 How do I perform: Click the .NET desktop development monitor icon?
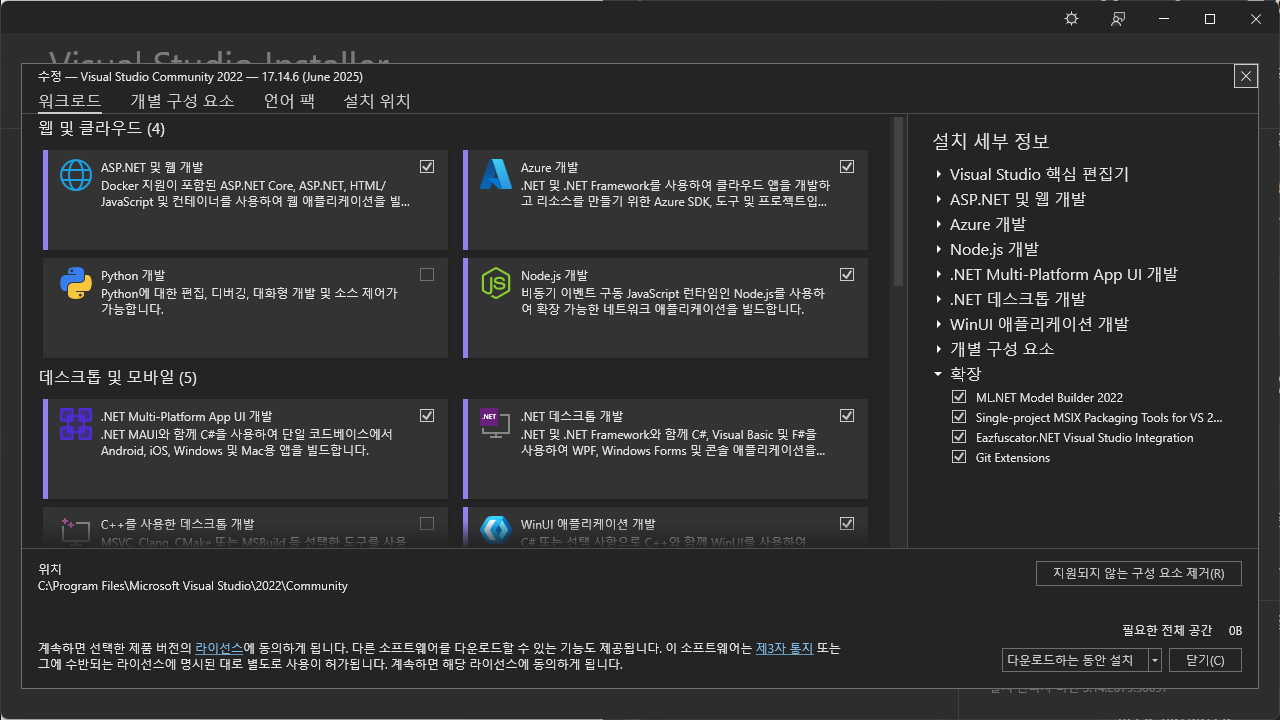[496, 424]
